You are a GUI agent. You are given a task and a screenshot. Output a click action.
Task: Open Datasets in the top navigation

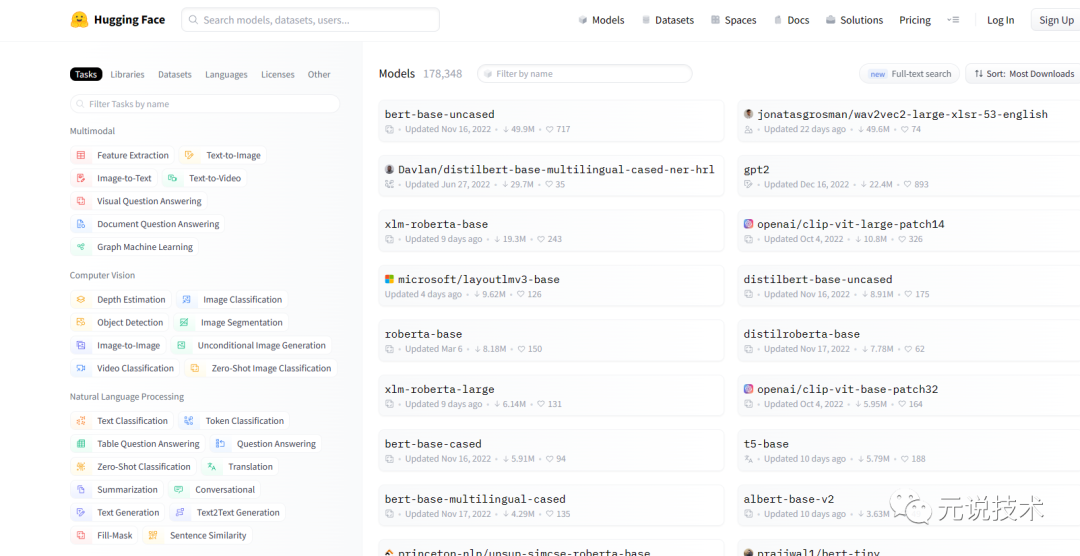pyautogui.click(x=667, y=20)
